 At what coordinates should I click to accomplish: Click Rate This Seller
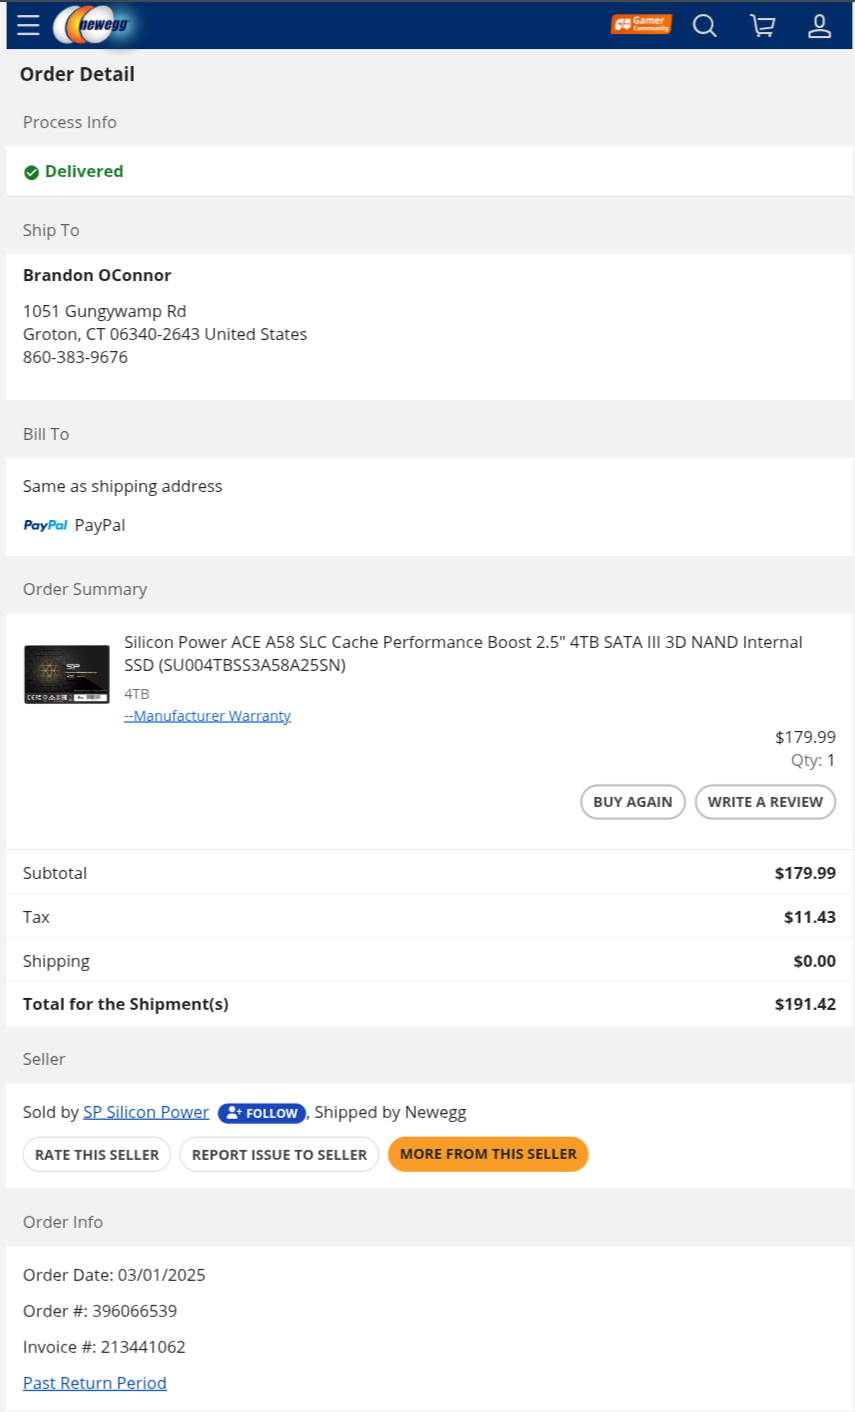point(97,1154)
